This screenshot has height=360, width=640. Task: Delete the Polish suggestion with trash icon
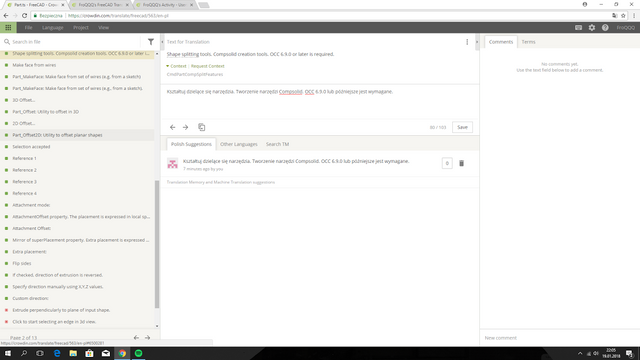[461, 163]
